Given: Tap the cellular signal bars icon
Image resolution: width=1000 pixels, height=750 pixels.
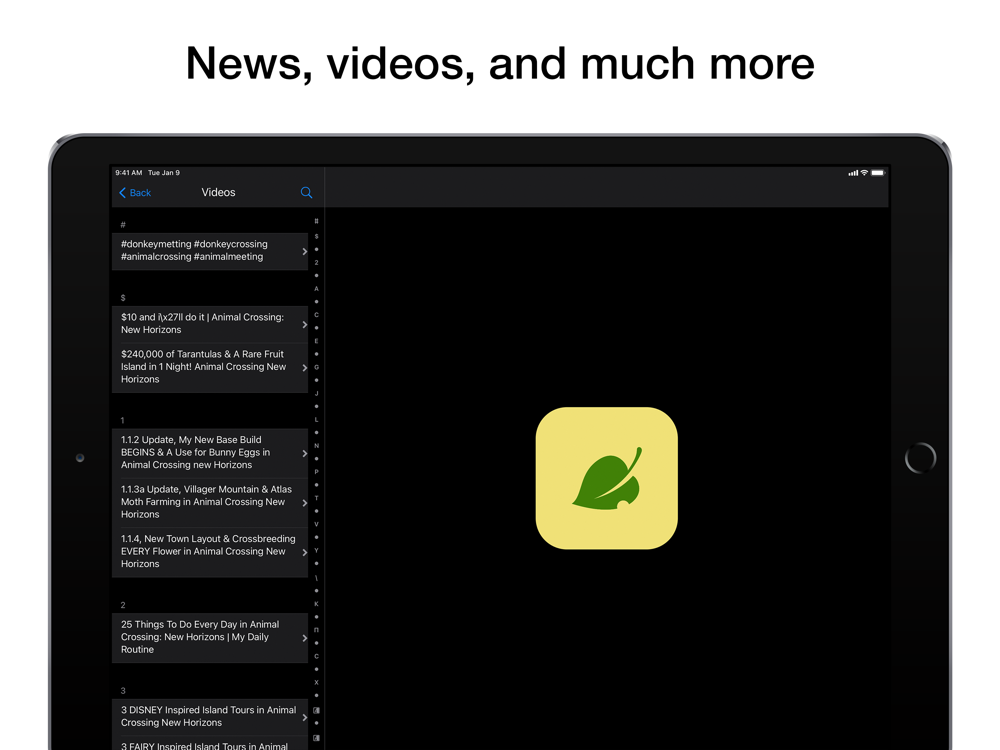Looking at the screenshot, I should click(853, 173).
